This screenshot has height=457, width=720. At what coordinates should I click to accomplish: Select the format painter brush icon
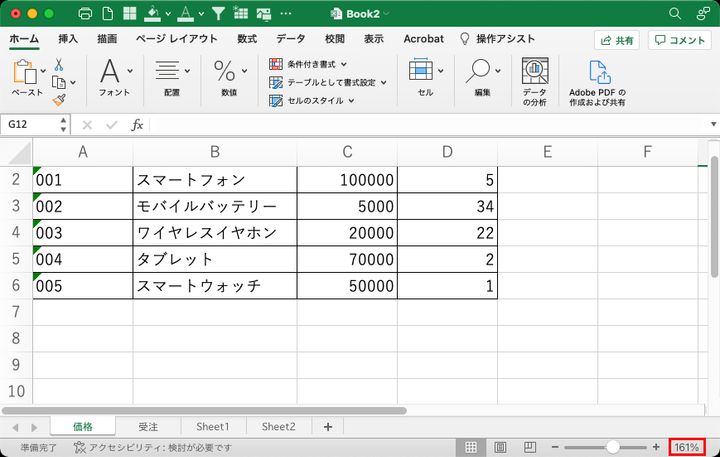[x=59, y=100]
